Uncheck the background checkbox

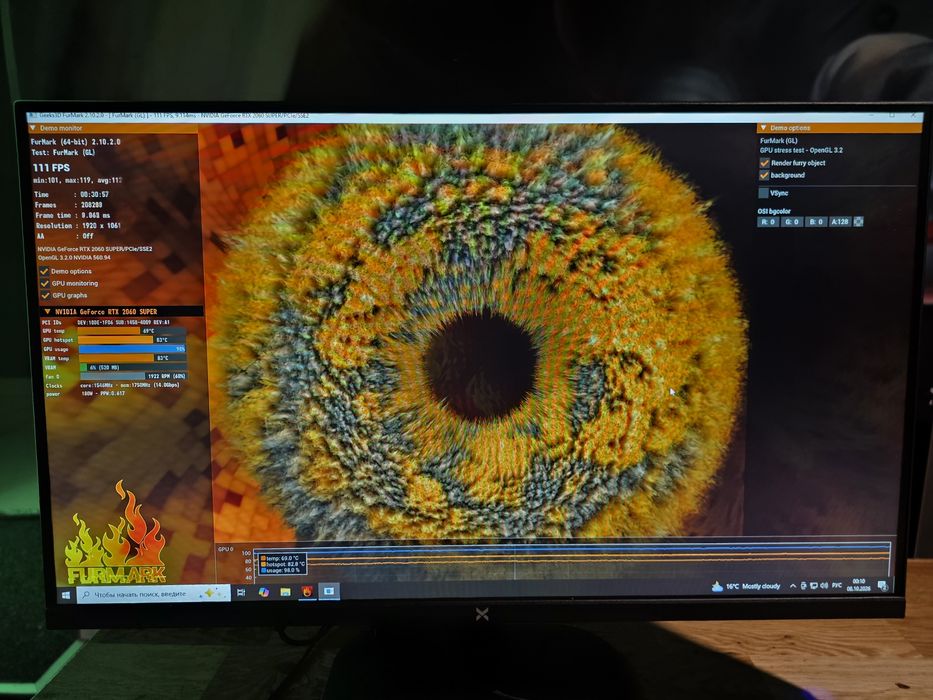point(765,176)
